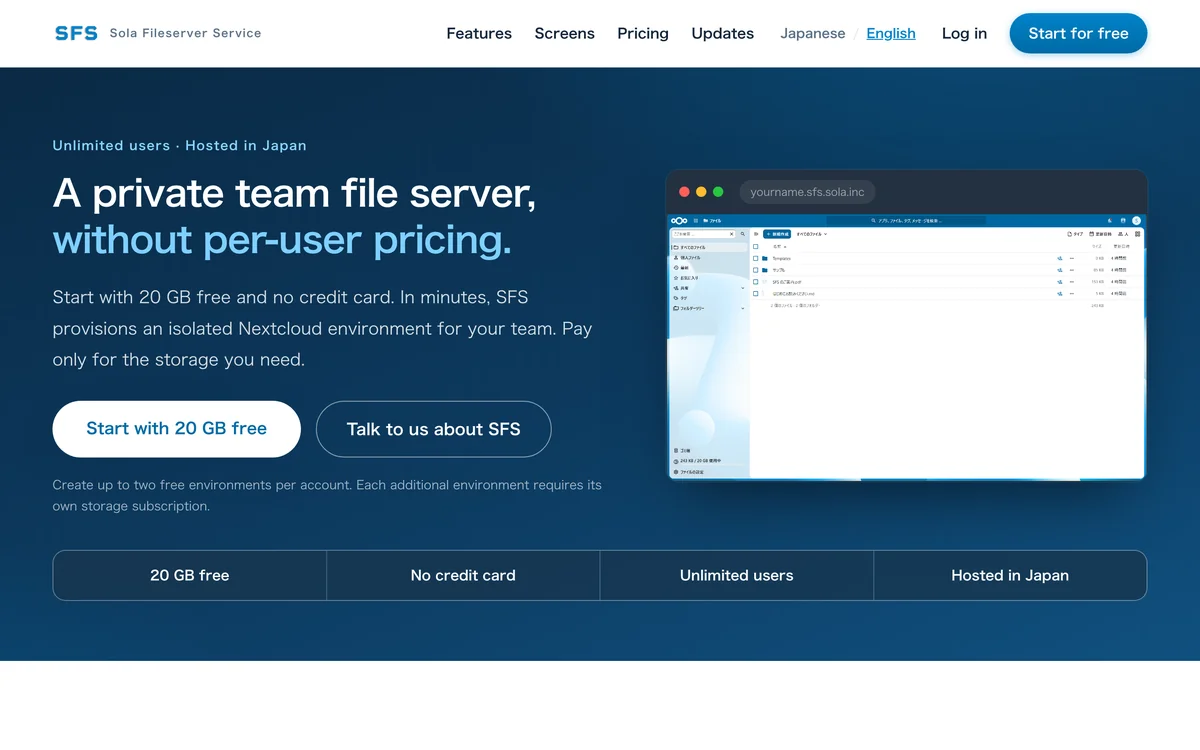This screenshot has height=750, width=1200.
Task: Click the user avatar in the preview header
Action: point(1136,220)
